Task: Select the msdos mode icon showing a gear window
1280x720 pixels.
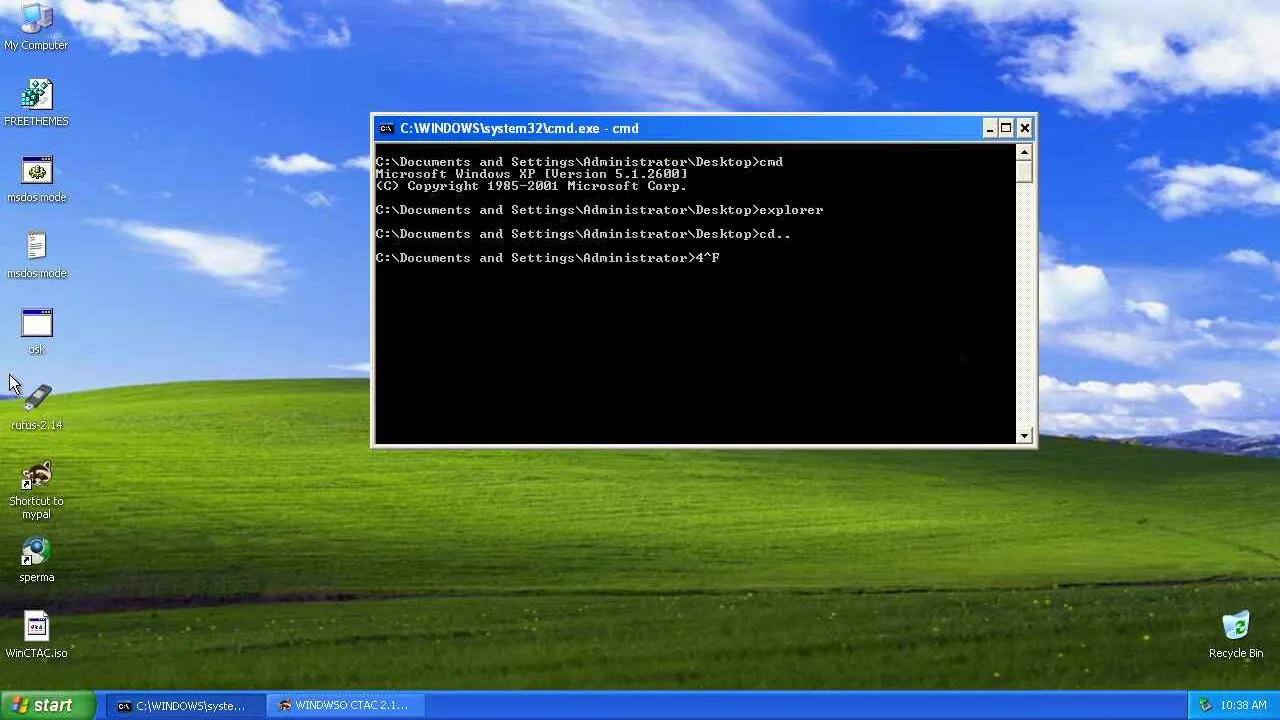Action: click(36, 179)
